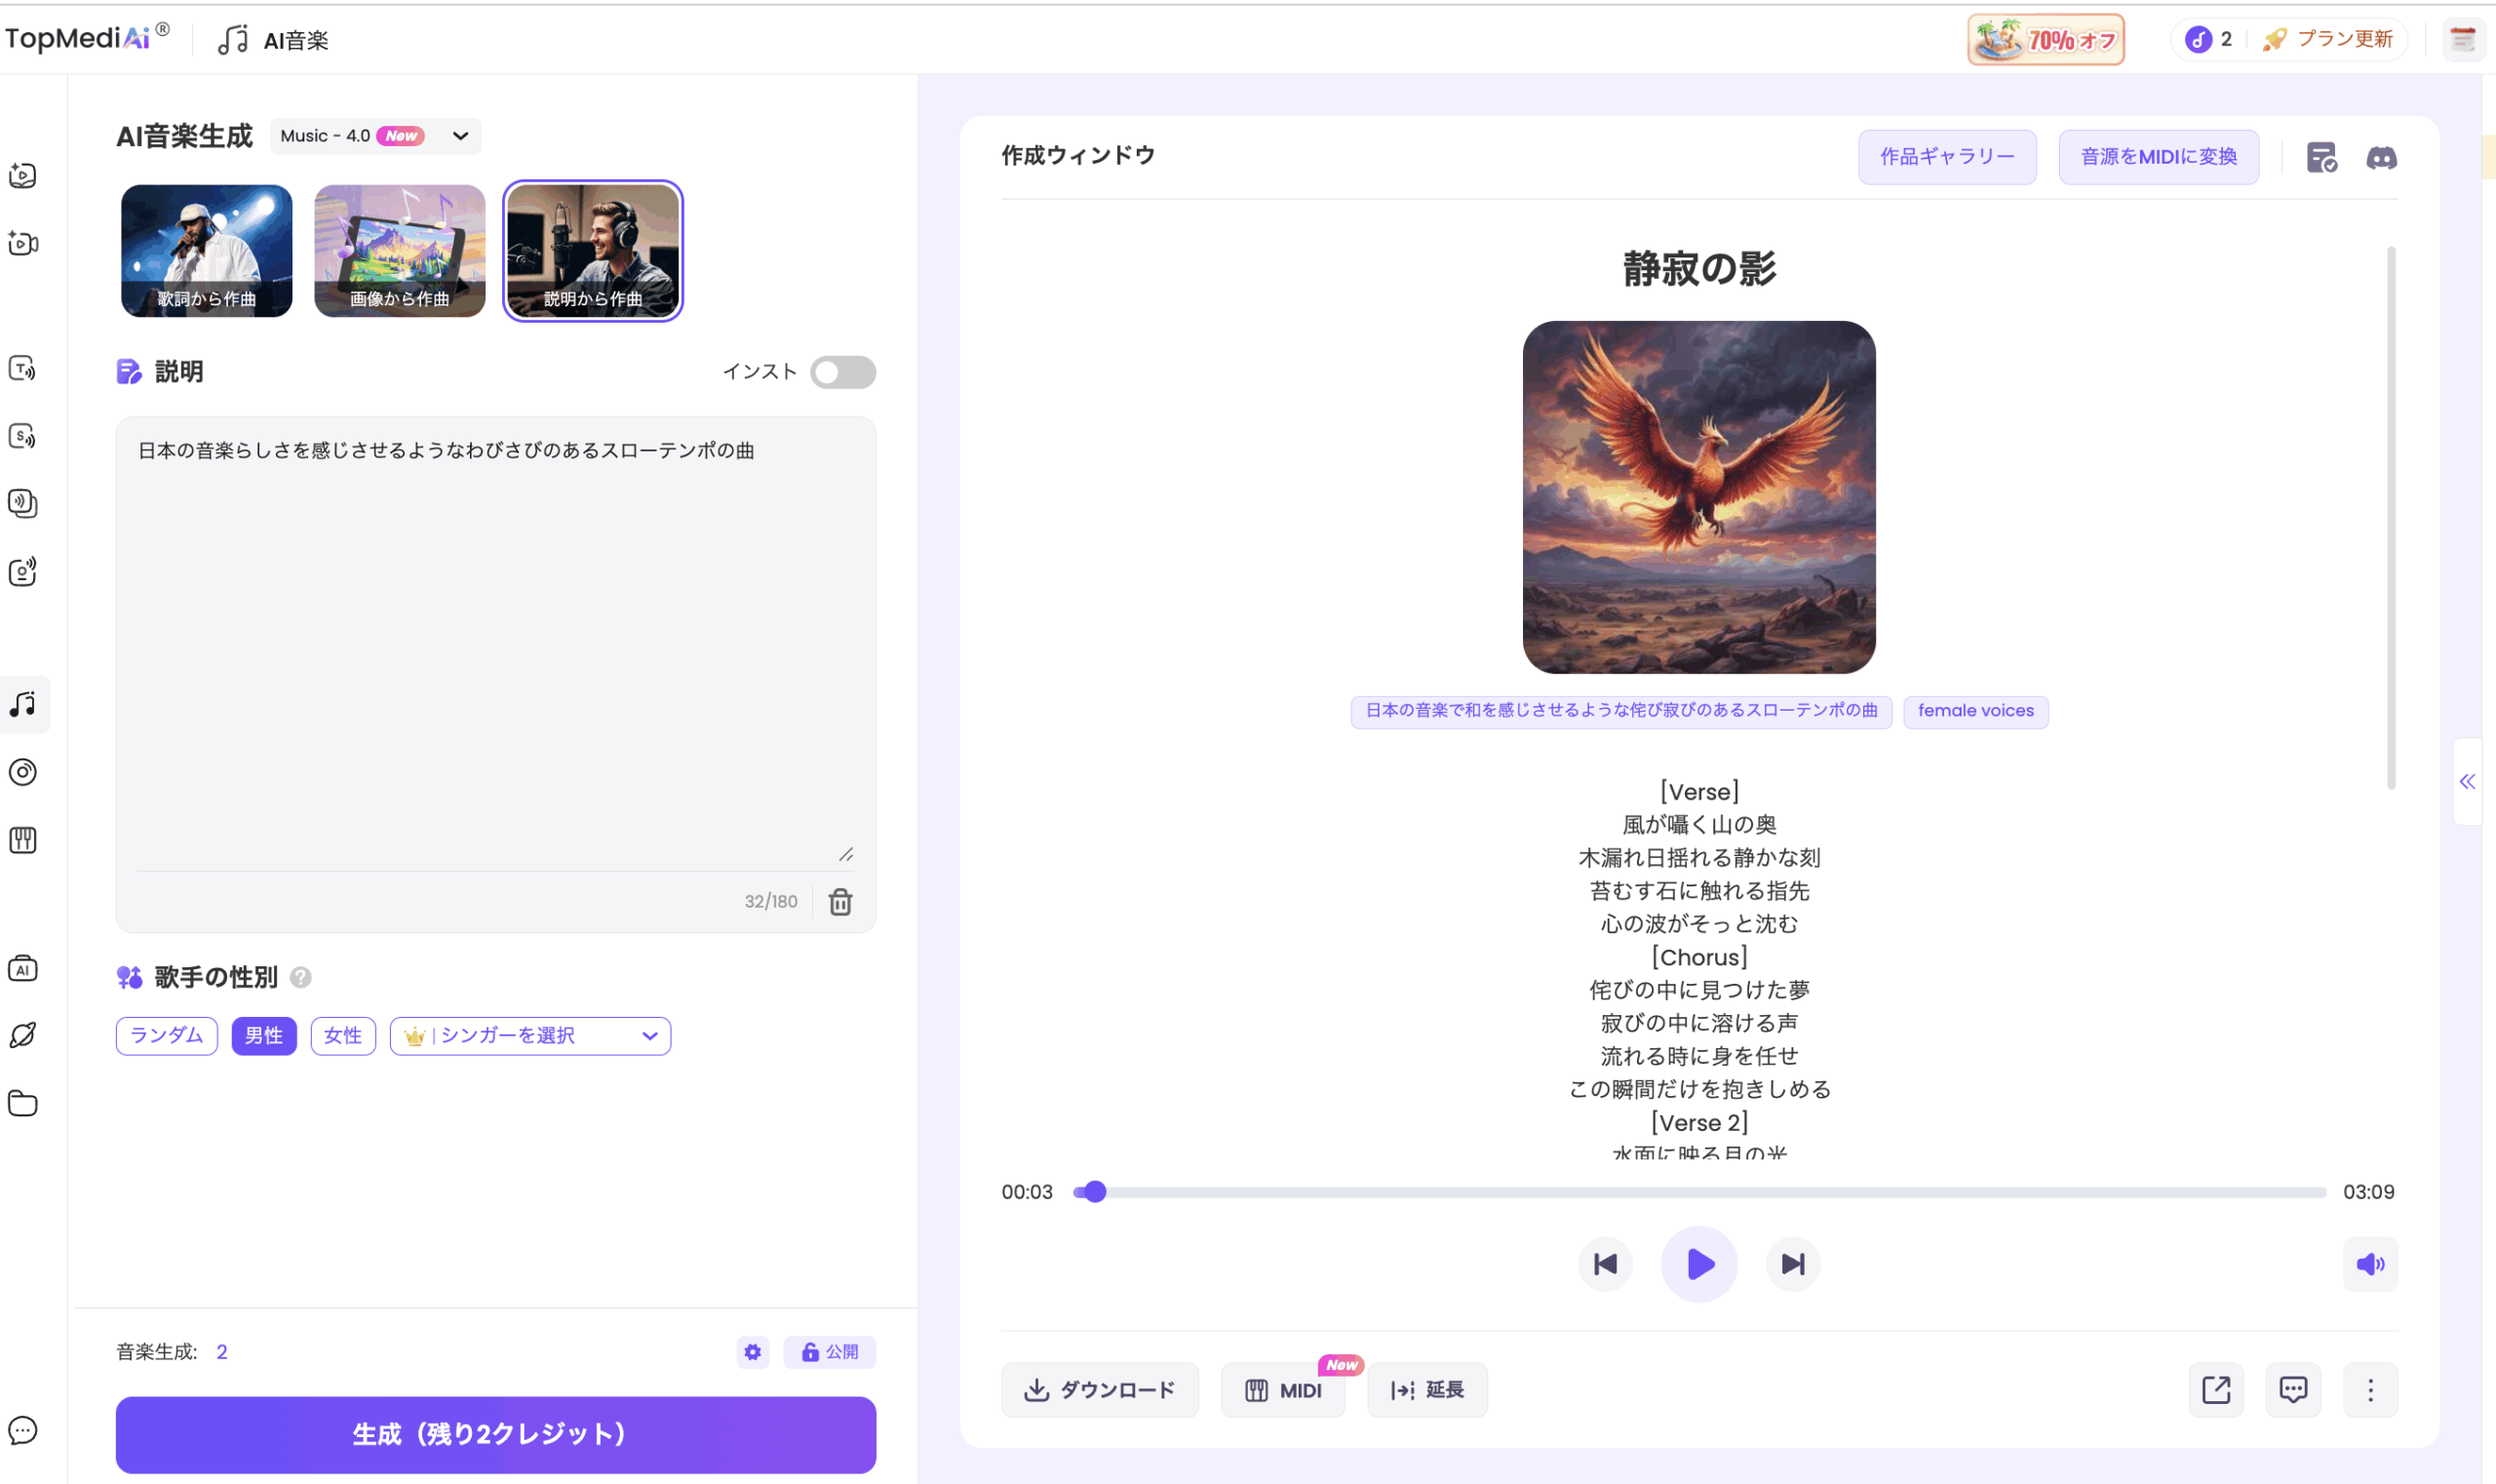
Task: Open the gear settings icon beside 公開
Action: 752,1352
